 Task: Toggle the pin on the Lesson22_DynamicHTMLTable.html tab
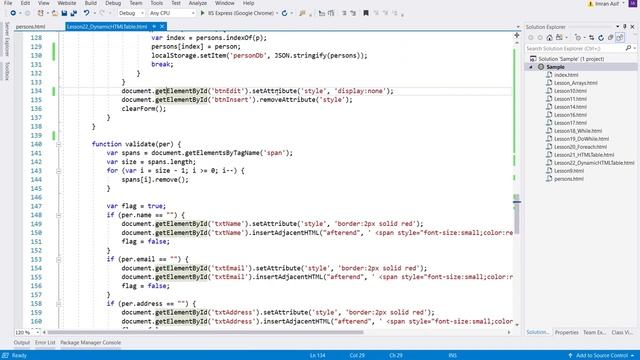coord(154,27)
